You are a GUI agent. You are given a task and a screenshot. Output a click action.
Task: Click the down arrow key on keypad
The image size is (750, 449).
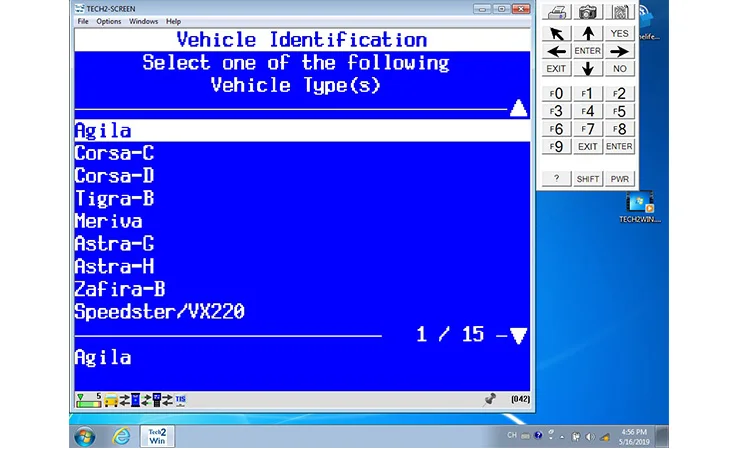pos(588,69)
